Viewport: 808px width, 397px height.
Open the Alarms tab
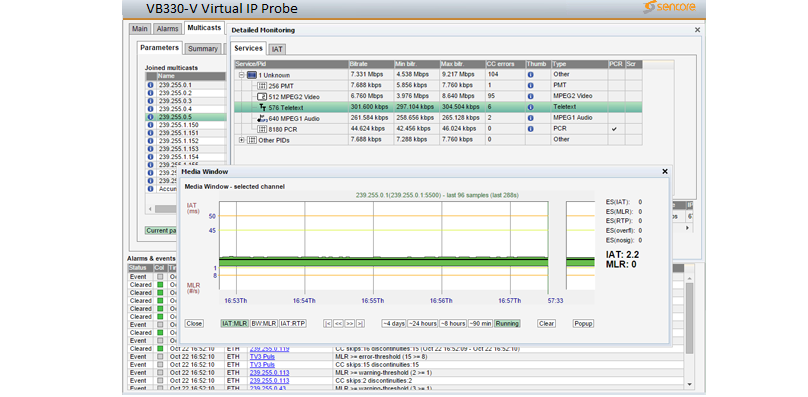tap(167, 29)
